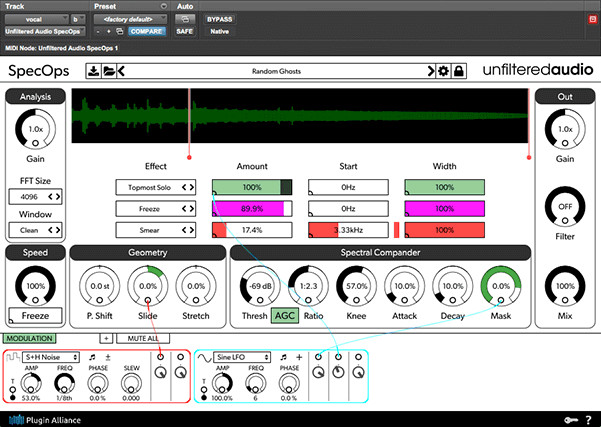This screenshot has width=601, height=427.
Task: Toggle the MODULATION panel label
Action: point(29,338)
